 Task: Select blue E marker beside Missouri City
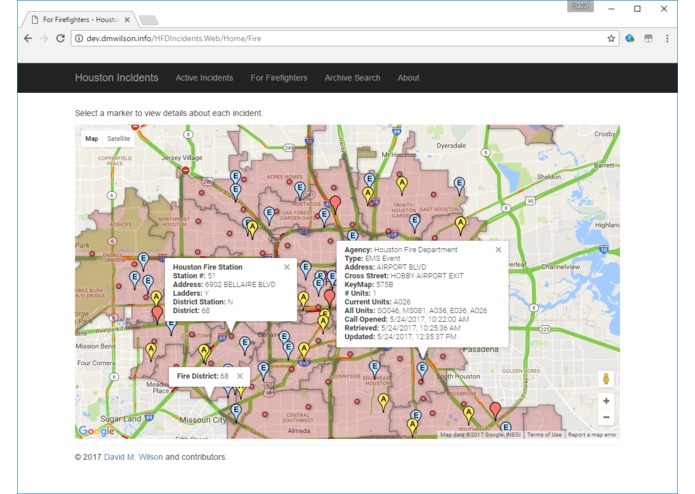pos(236,412)
